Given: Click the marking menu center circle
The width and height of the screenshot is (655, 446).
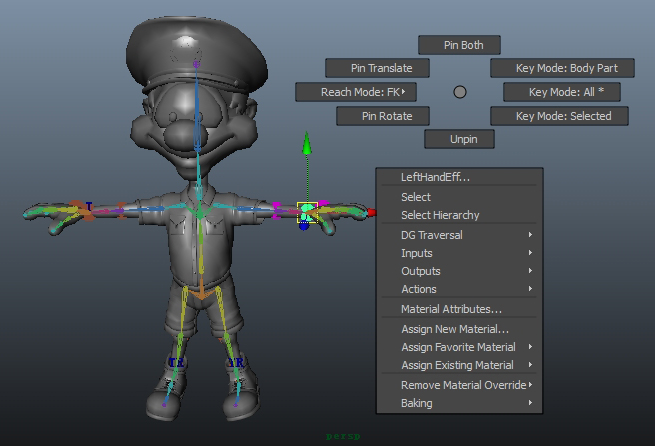Looking at the screenshot, I should point(460,92).
